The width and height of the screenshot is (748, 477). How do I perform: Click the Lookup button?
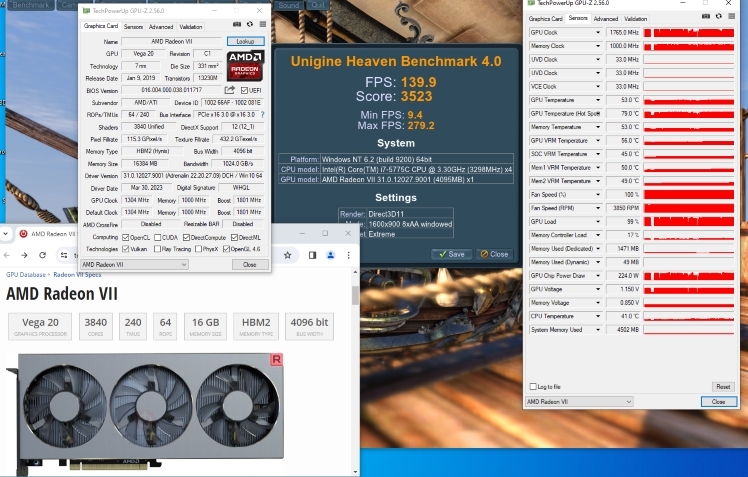tap(245, 42)
